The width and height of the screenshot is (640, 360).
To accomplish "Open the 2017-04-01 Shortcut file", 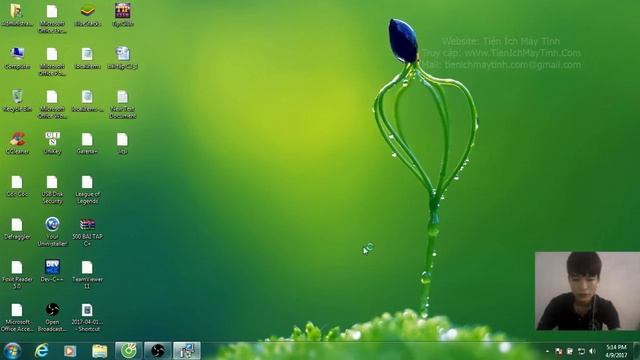I will point(87,317).
